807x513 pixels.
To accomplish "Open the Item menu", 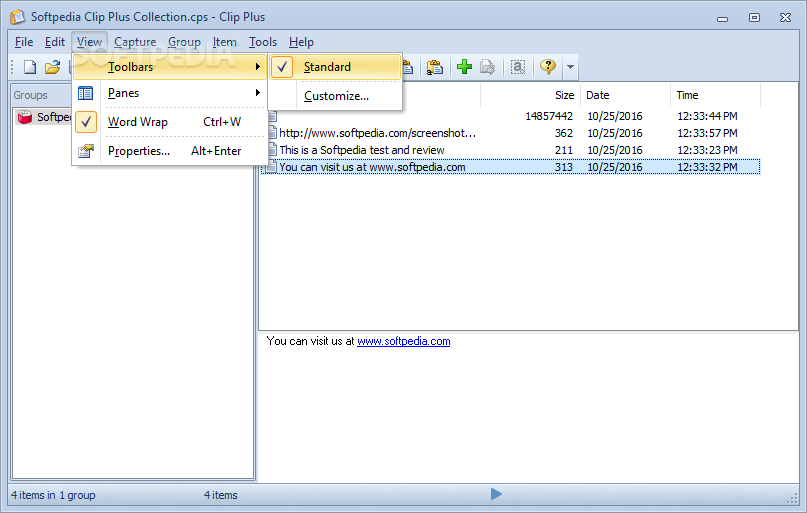I will 224,42.
